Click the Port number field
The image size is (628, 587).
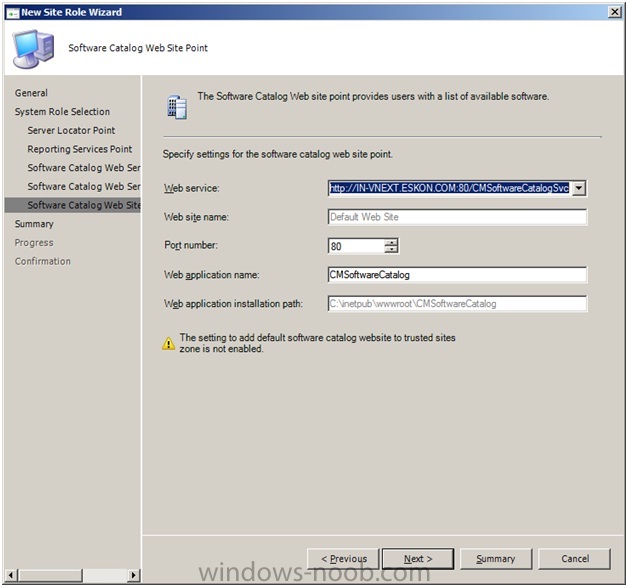[x=356, y=246]
